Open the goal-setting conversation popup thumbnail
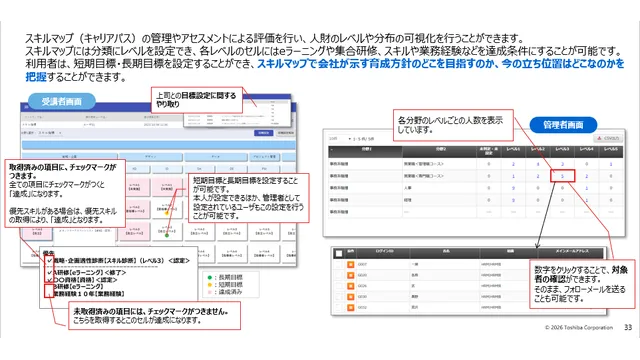This screenshot has height=360, width=640. tap(237, 111)
